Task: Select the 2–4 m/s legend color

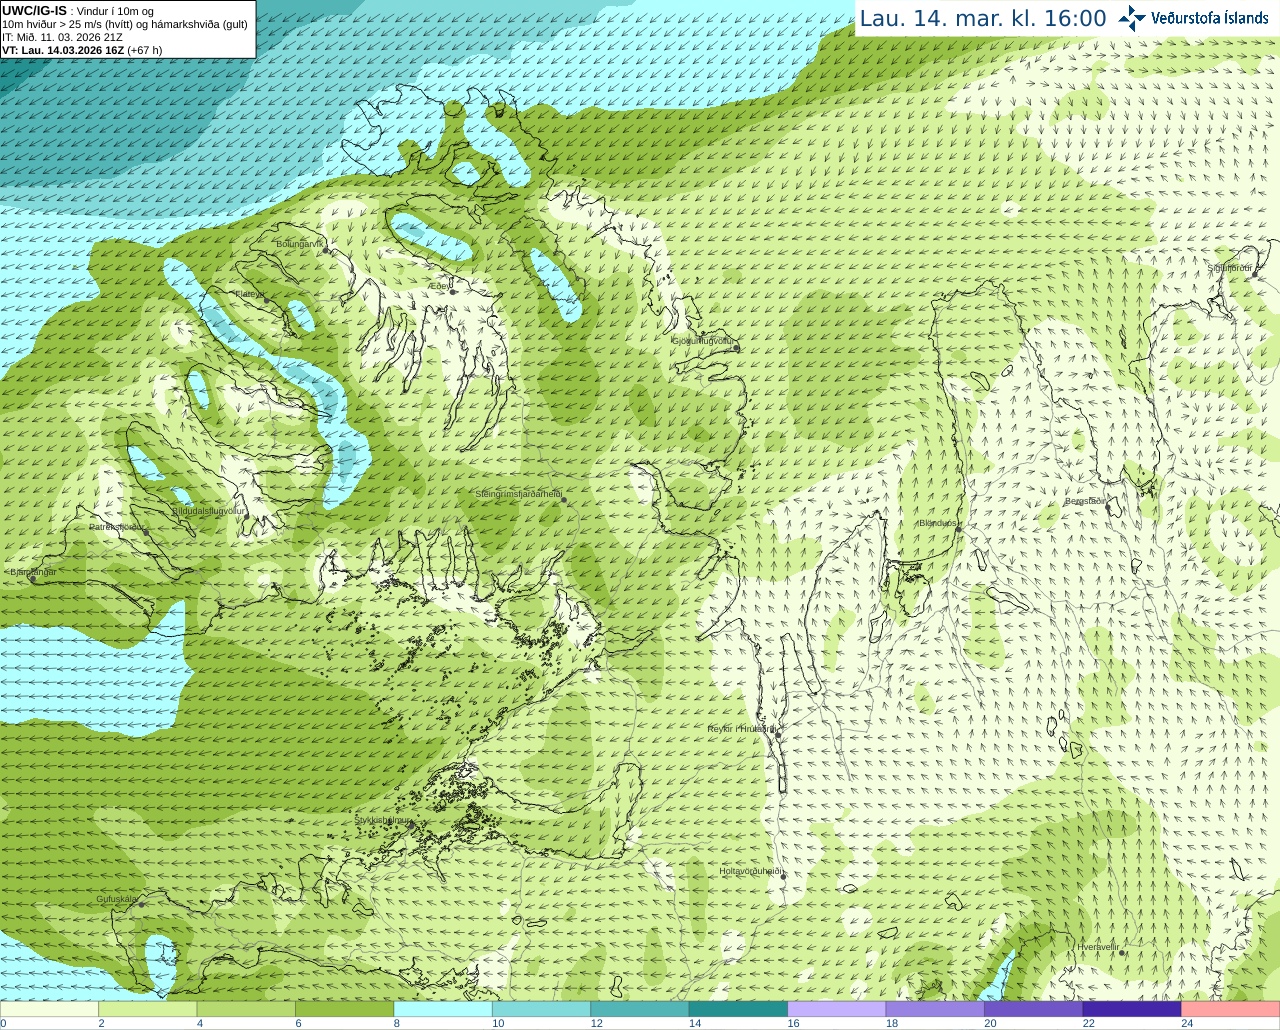Action: [x=147, y=1009]
